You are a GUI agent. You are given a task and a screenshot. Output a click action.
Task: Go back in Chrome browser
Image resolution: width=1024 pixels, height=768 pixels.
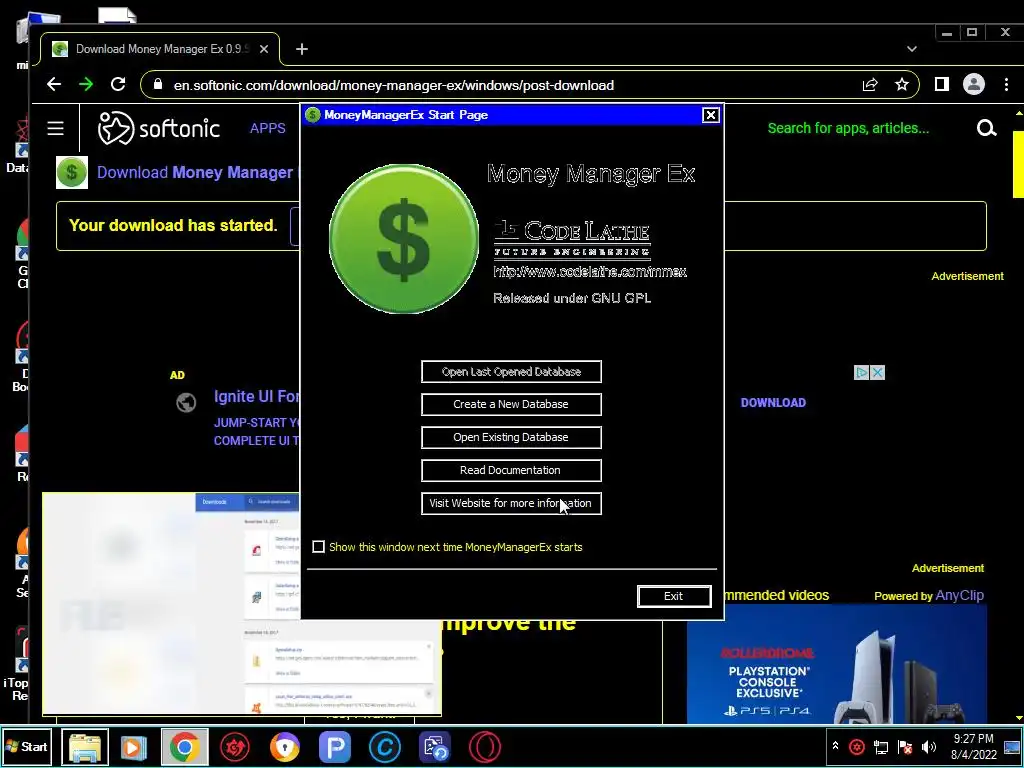[54, 84]
